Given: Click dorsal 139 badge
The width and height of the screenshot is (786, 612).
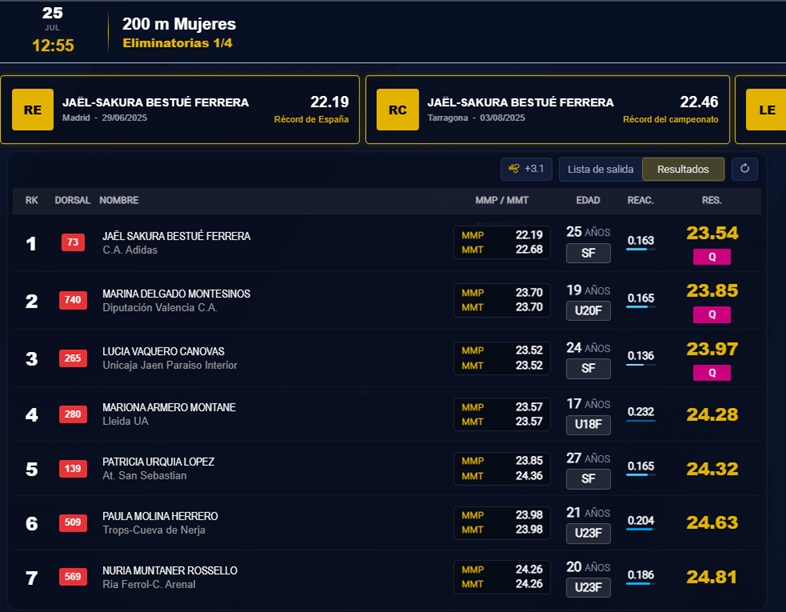Looking at the screenshot, I should pyautogui.click(x=73, y=468).
